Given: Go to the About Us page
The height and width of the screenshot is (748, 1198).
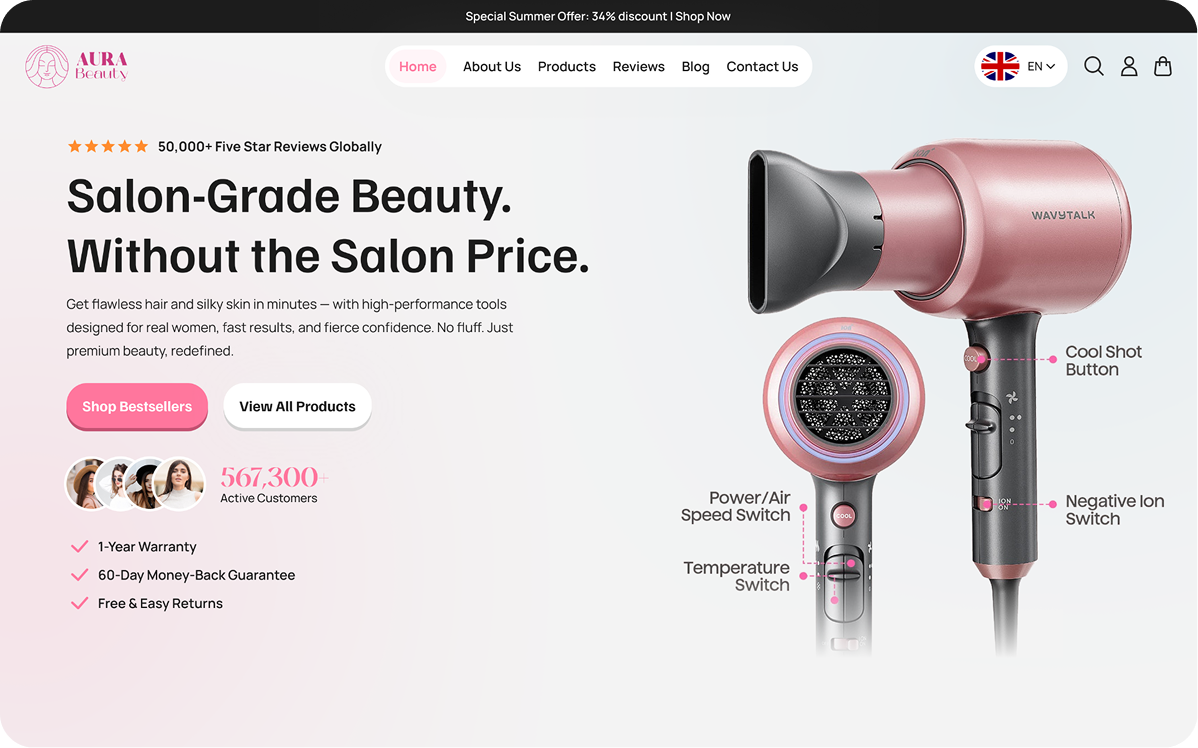Looking at the screenshot, I should [x=491, y=66].
